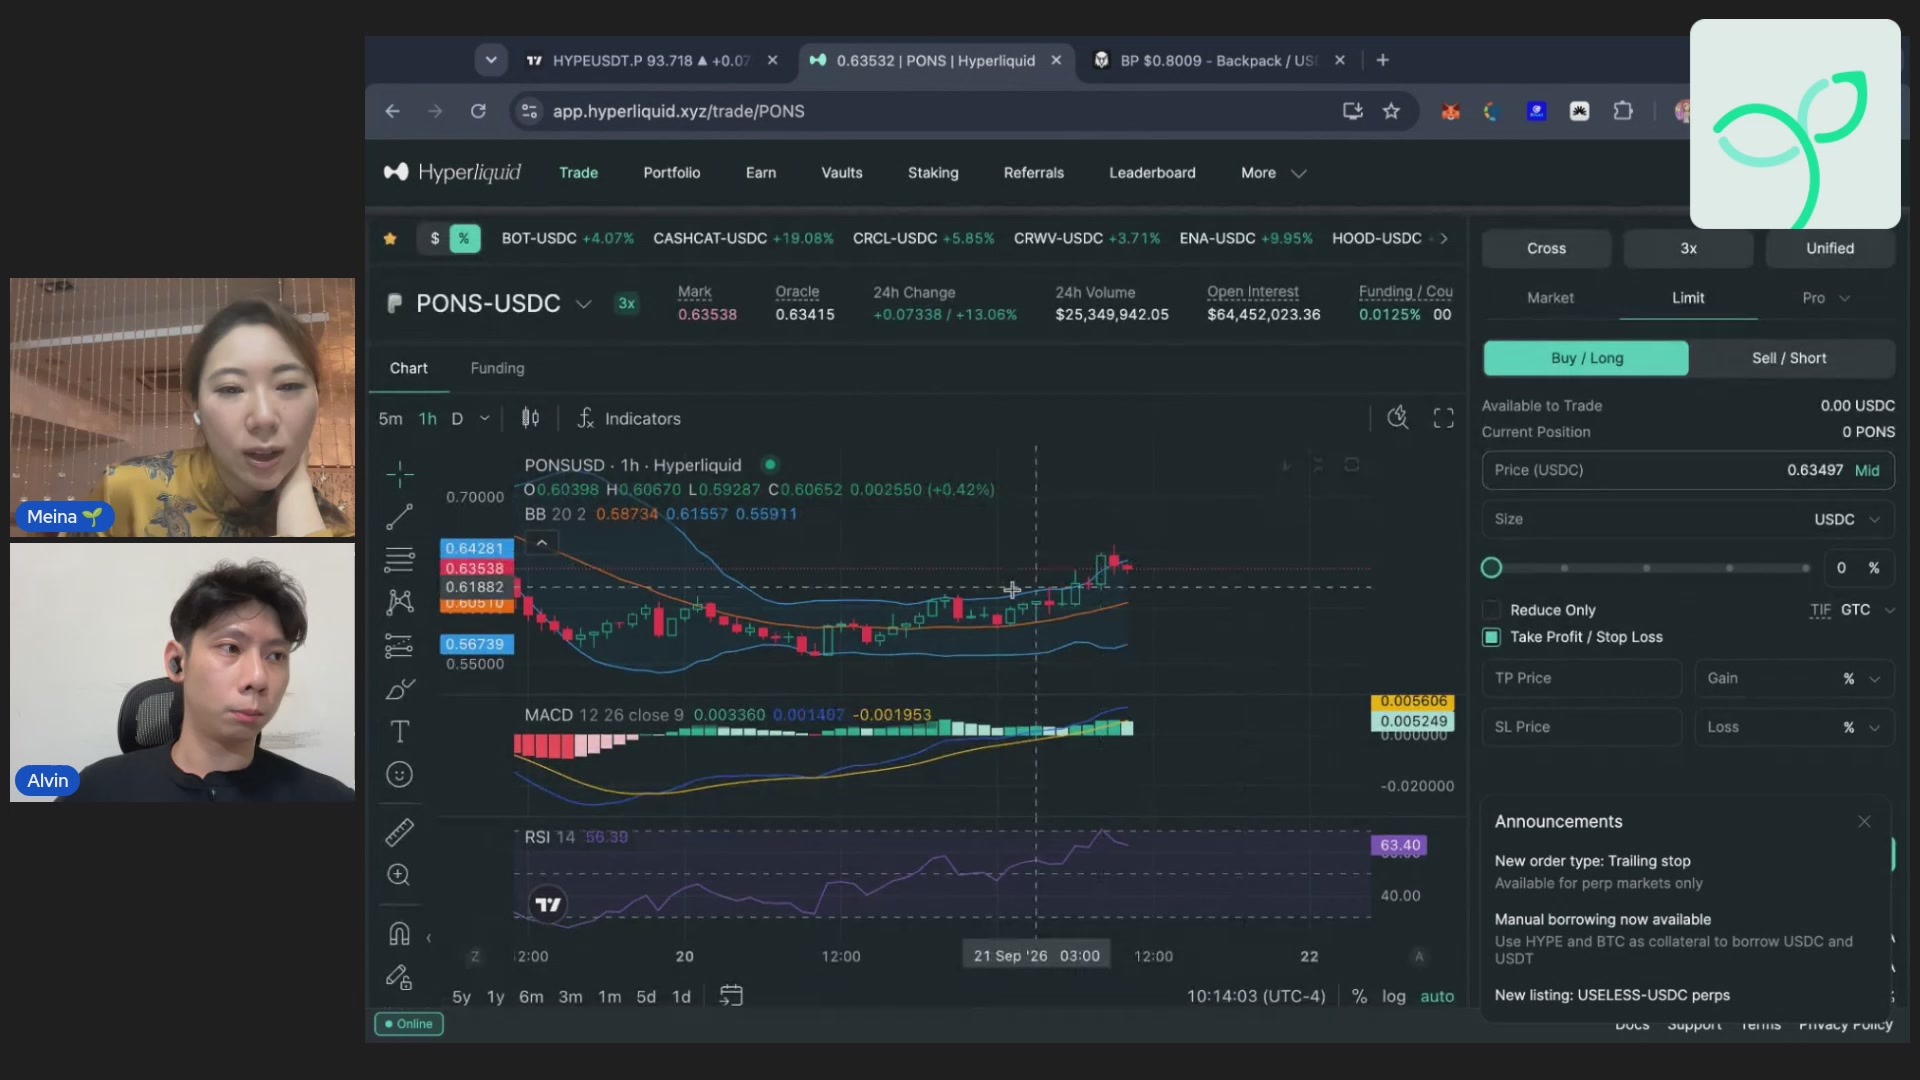The image size is (1920, 1080).
Task: Open the Indicators menu
Action: [629, 418]
